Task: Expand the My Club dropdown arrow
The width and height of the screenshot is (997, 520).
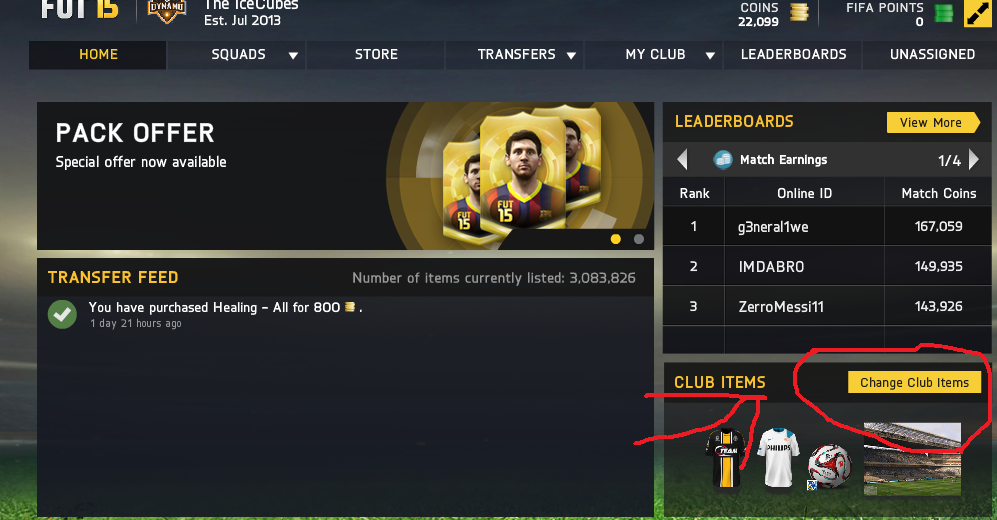Action: 710,55
